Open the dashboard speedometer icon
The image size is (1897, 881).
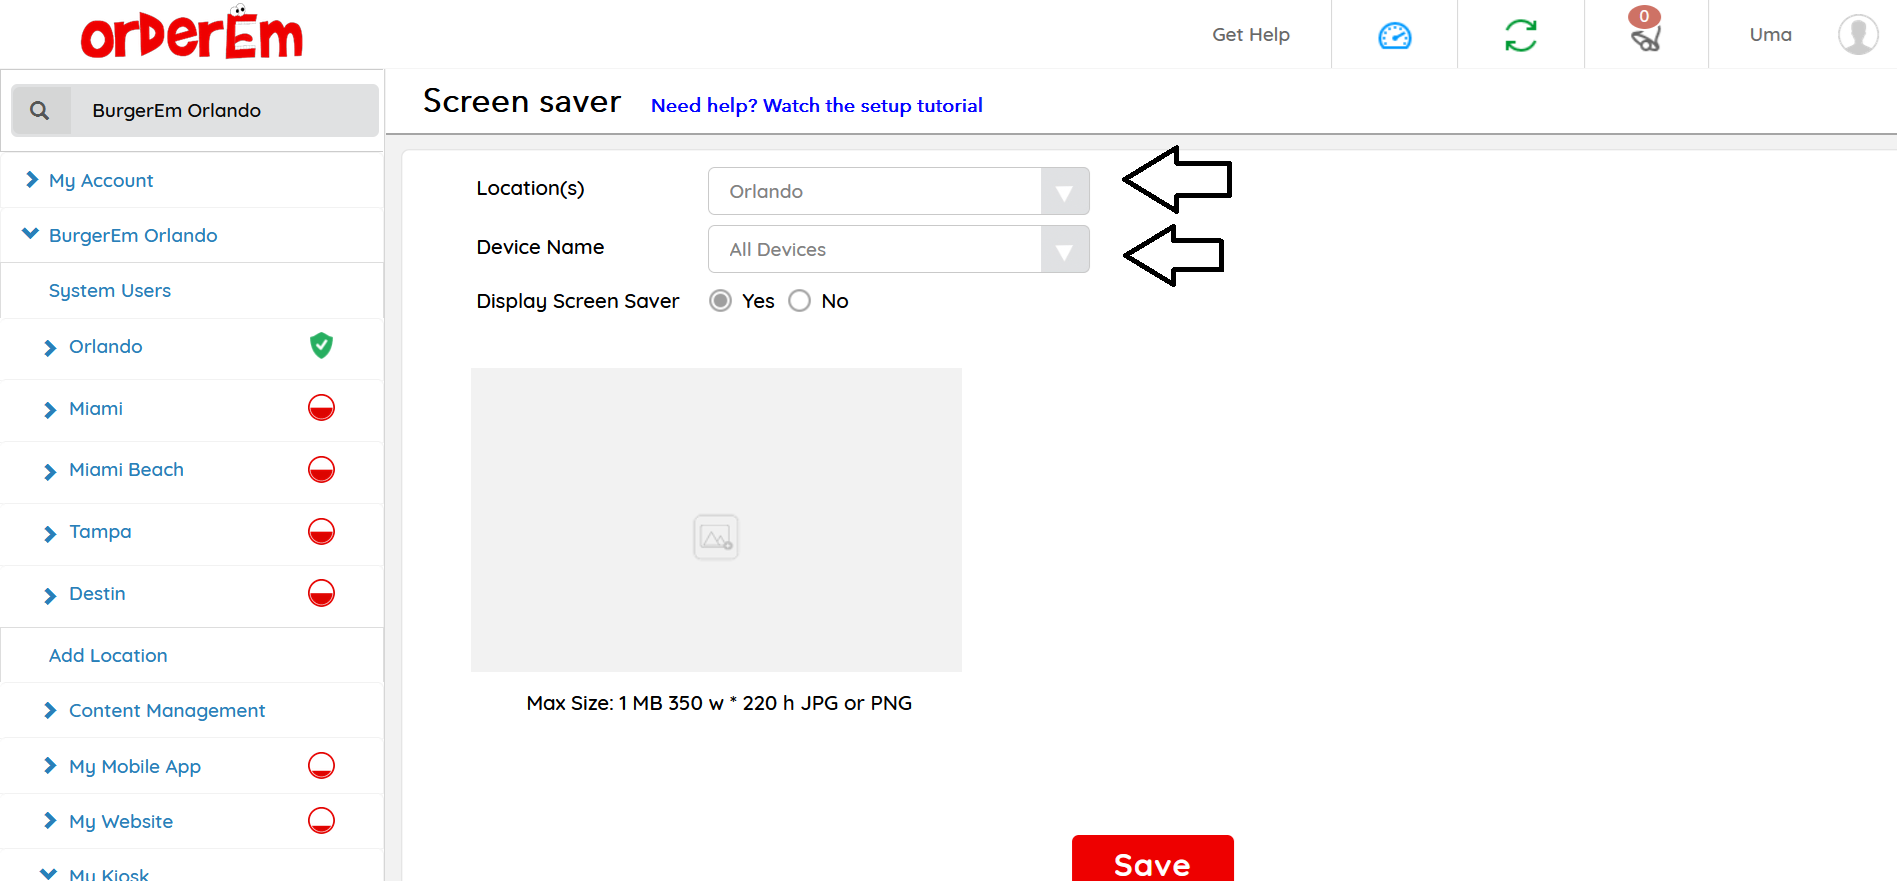pos(1394,36)
